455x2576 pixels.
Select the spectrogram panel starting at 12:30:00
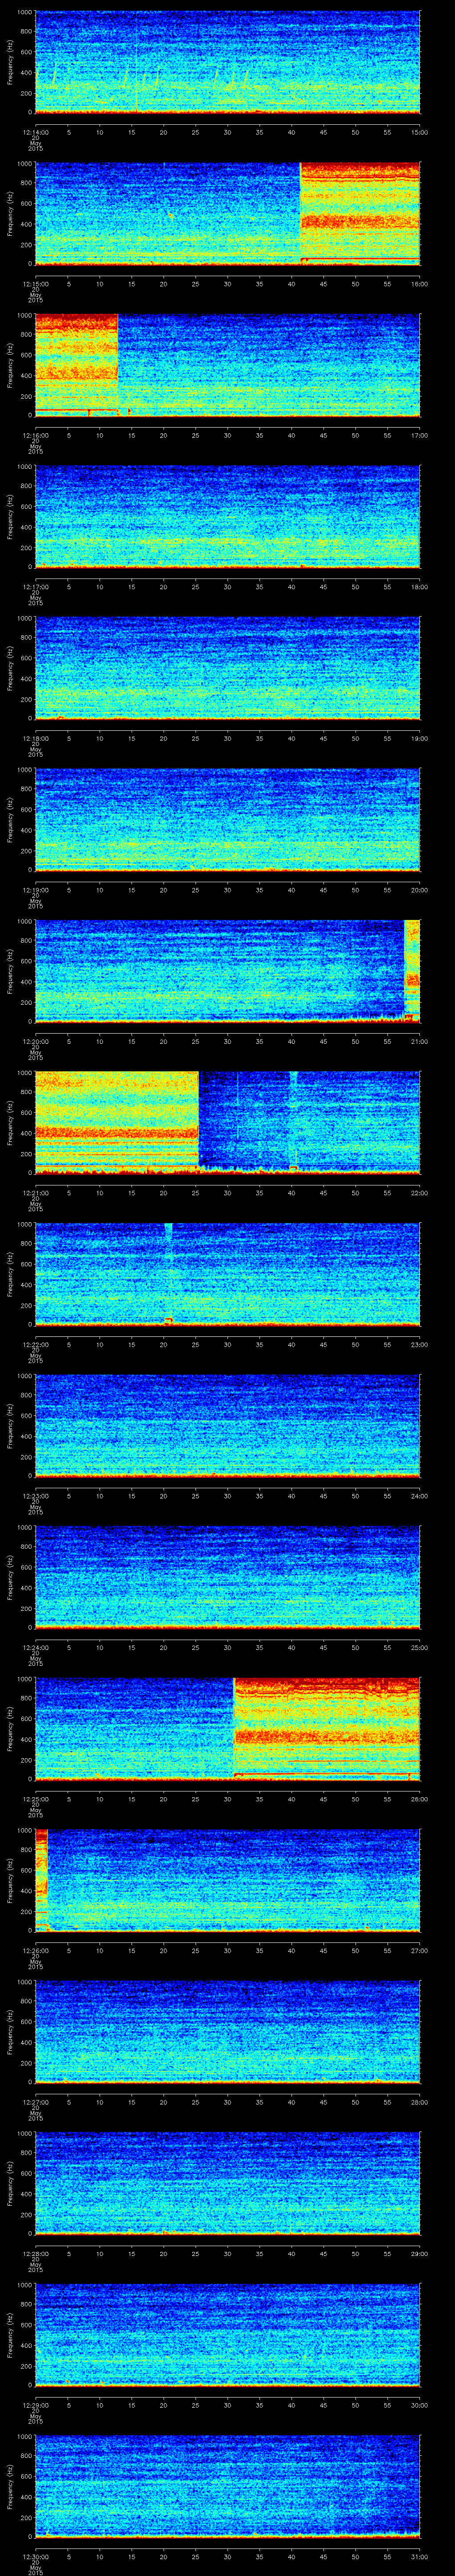(x=228, y=2487)
